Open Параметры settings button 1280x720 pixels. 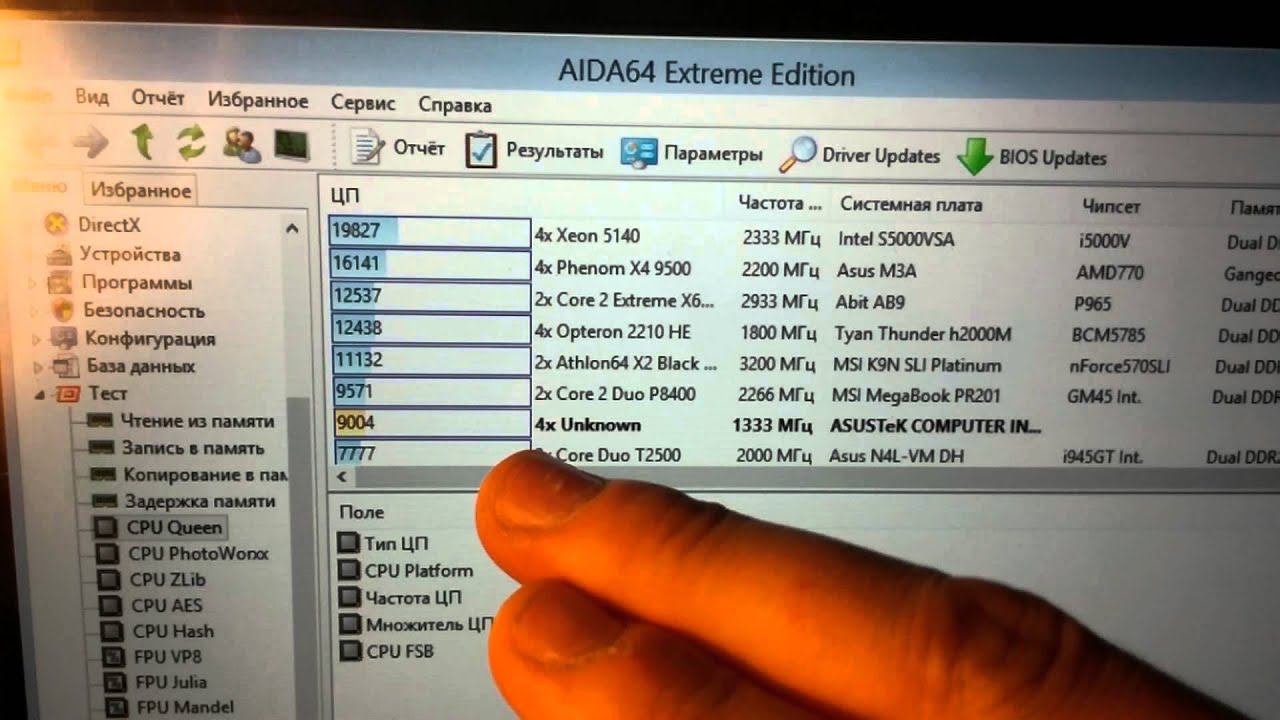691,154
